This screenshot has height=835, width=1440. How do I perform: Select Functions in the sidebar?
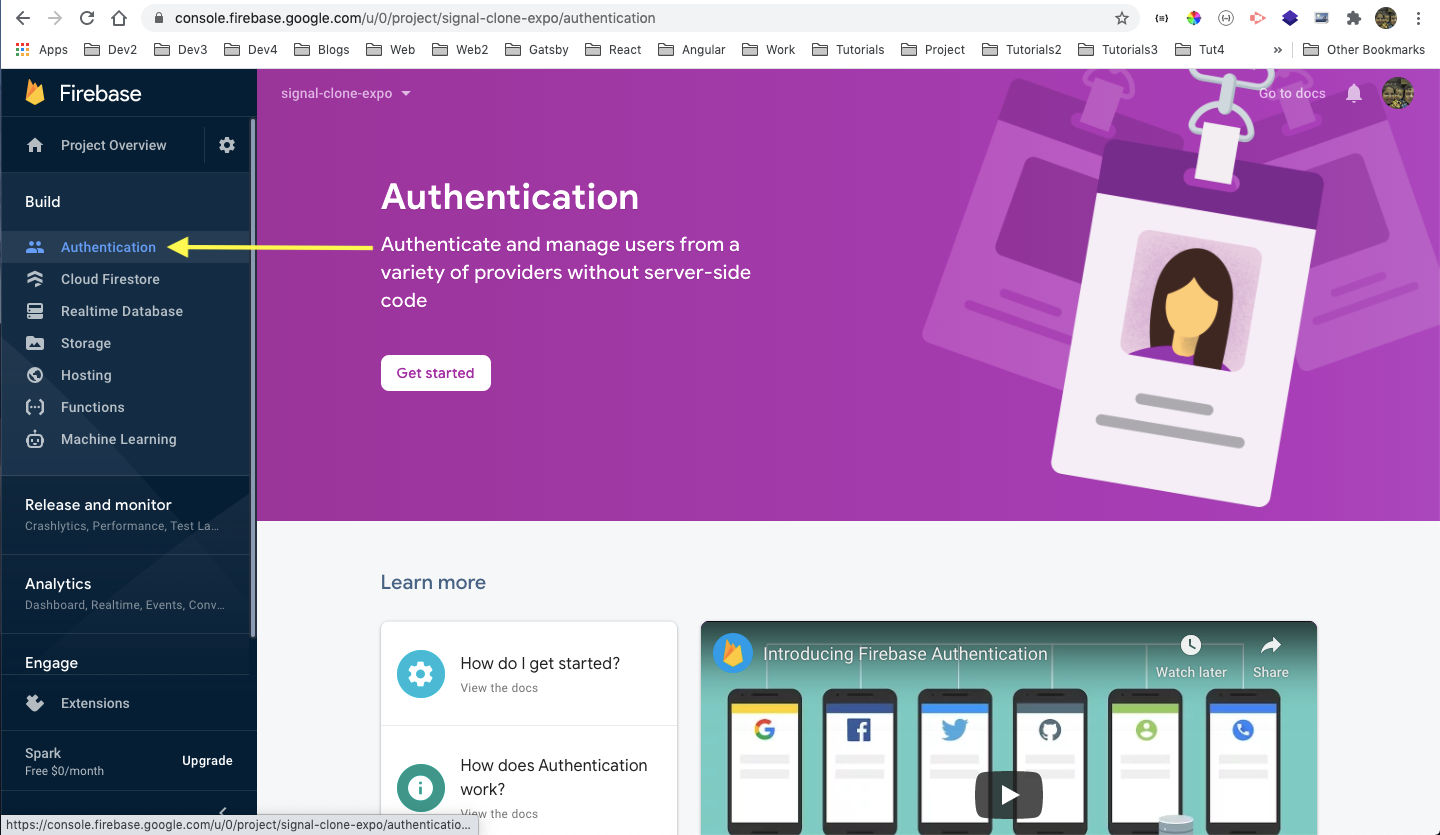tap(125, 407)
